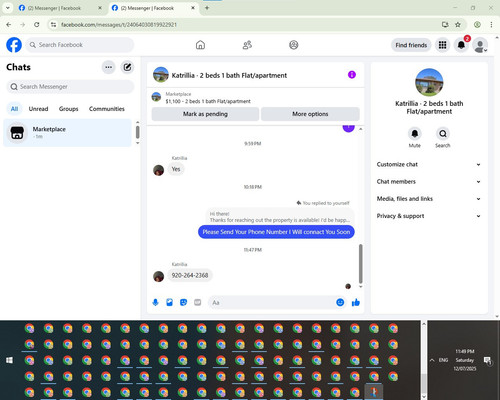This screenshot has height=400, width=500.
Task: Expand Chat members section
Action: coord(429,182)
